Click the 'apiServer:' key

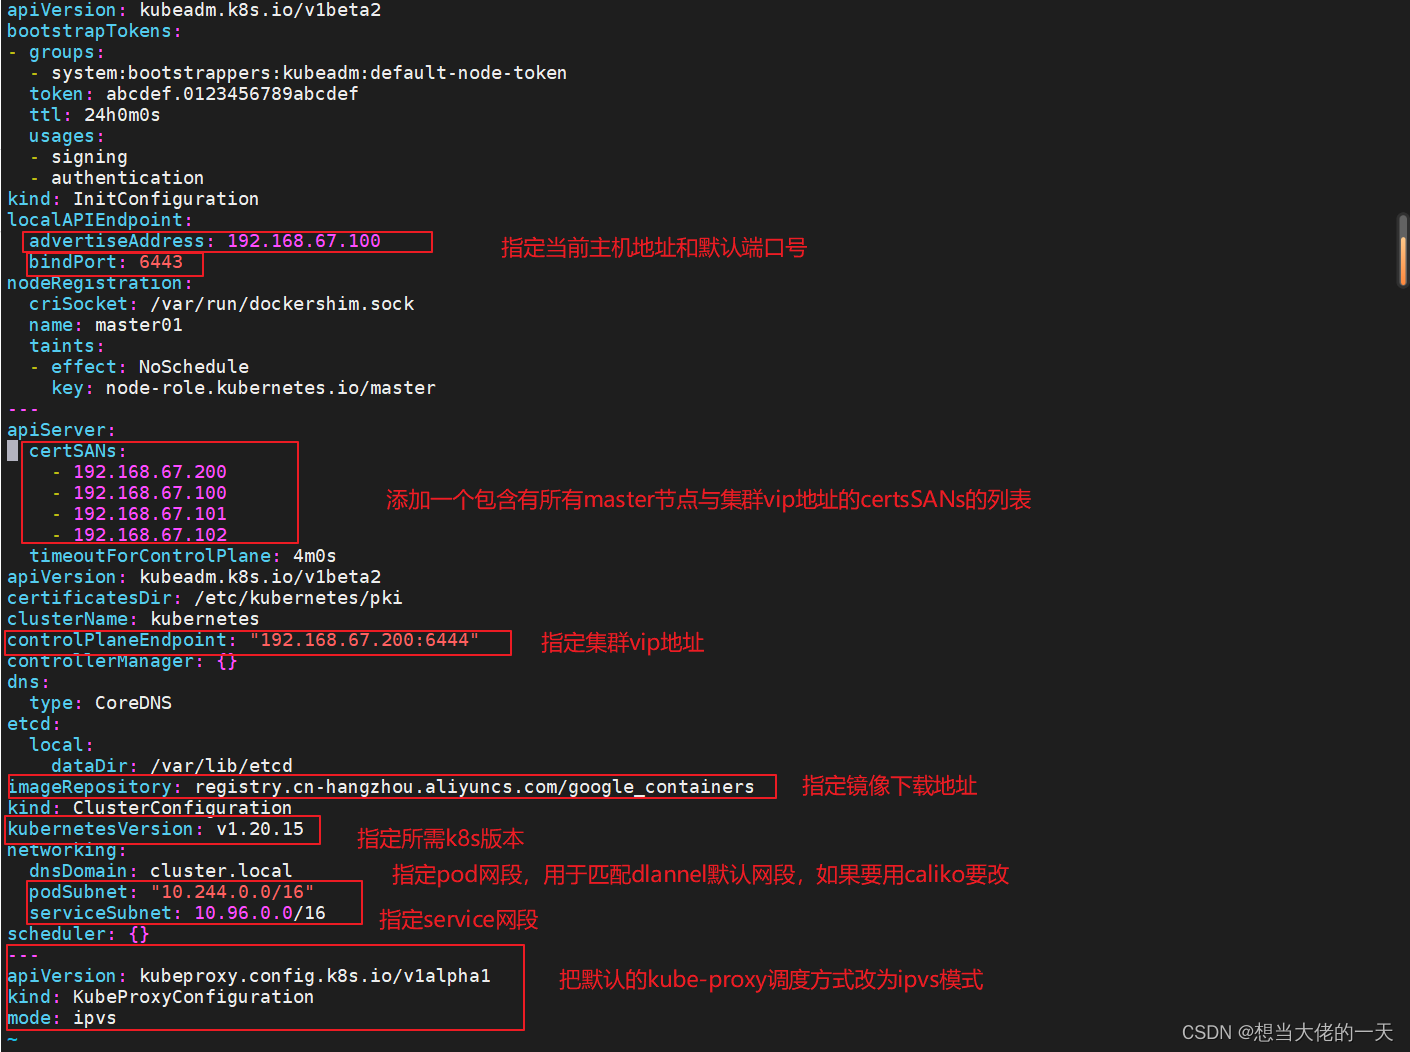click(61, 430)
